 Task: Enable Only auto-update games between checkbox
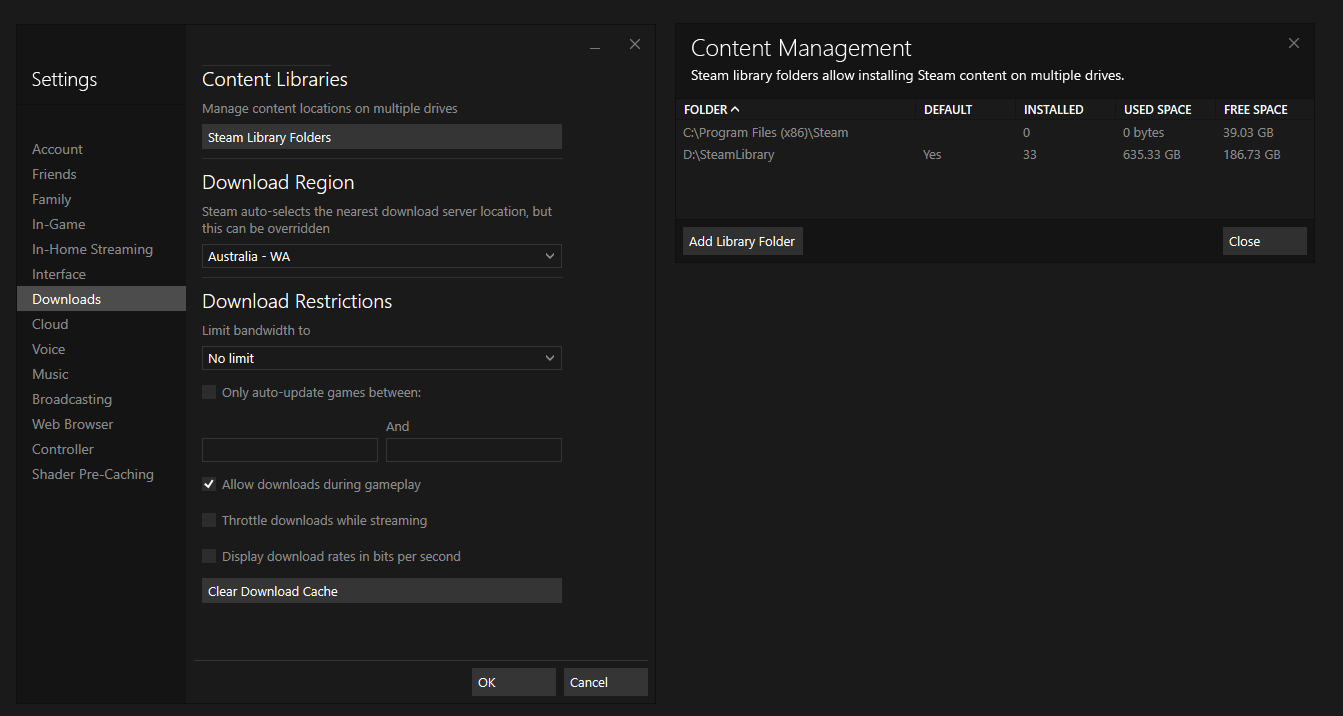click(x=209, y=392)
